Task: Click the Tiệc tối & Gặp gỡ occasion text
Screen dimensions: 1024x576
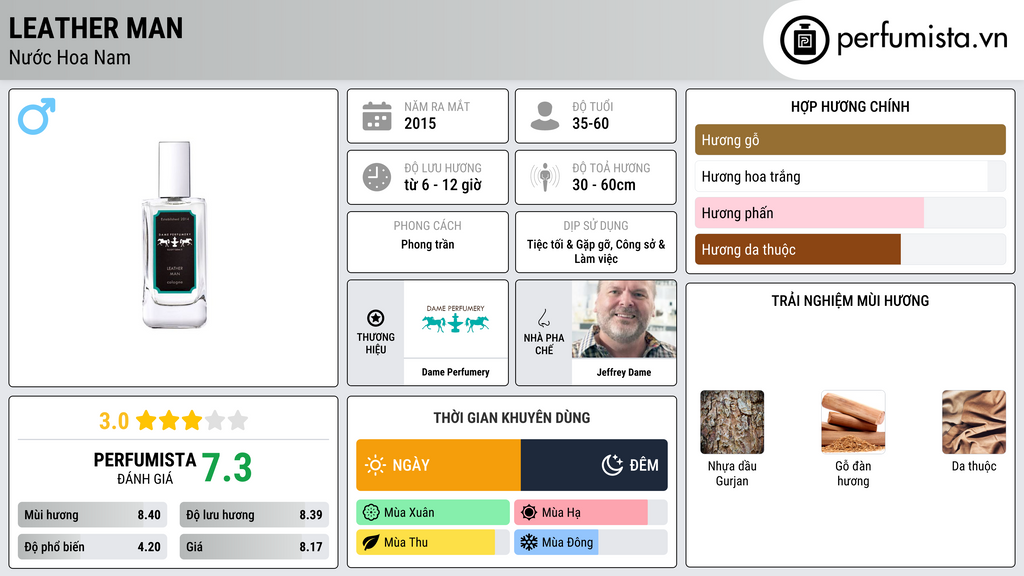Action: click(596, 251)
